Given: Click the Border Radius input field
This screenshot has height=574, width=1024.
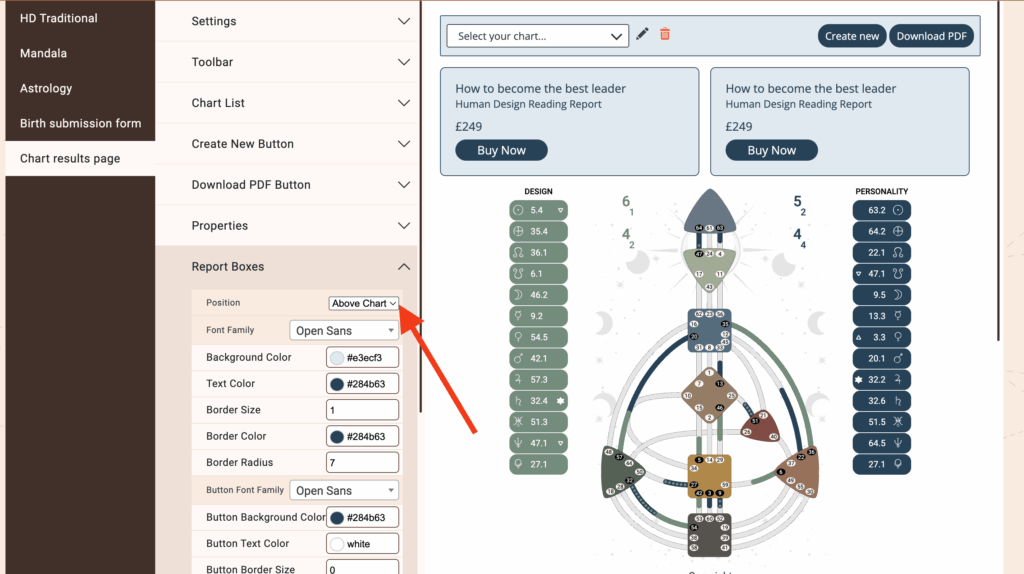Looking at the screenshot, I should pos(362,462).
